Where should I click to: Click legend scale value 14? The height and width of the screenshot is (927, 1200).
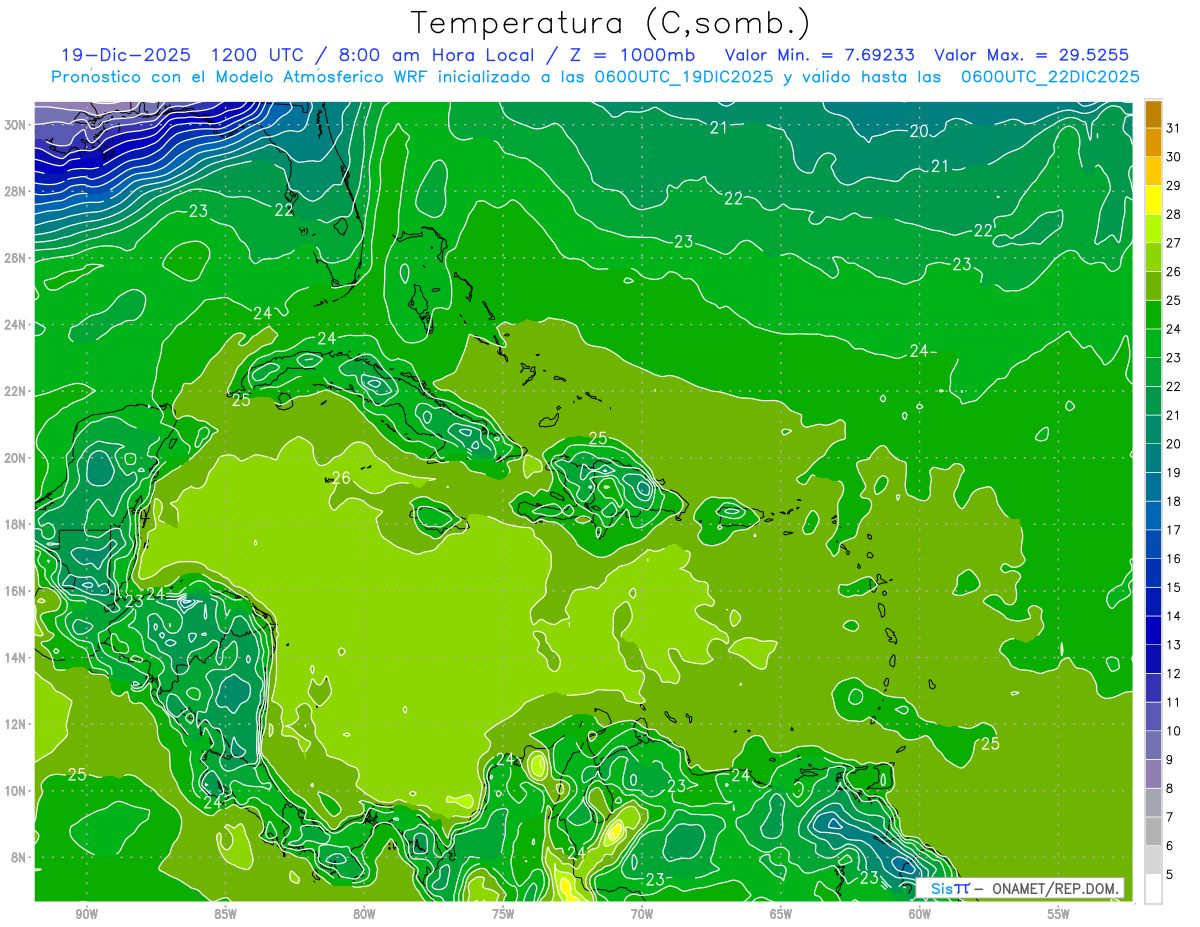pos(1174,616)
